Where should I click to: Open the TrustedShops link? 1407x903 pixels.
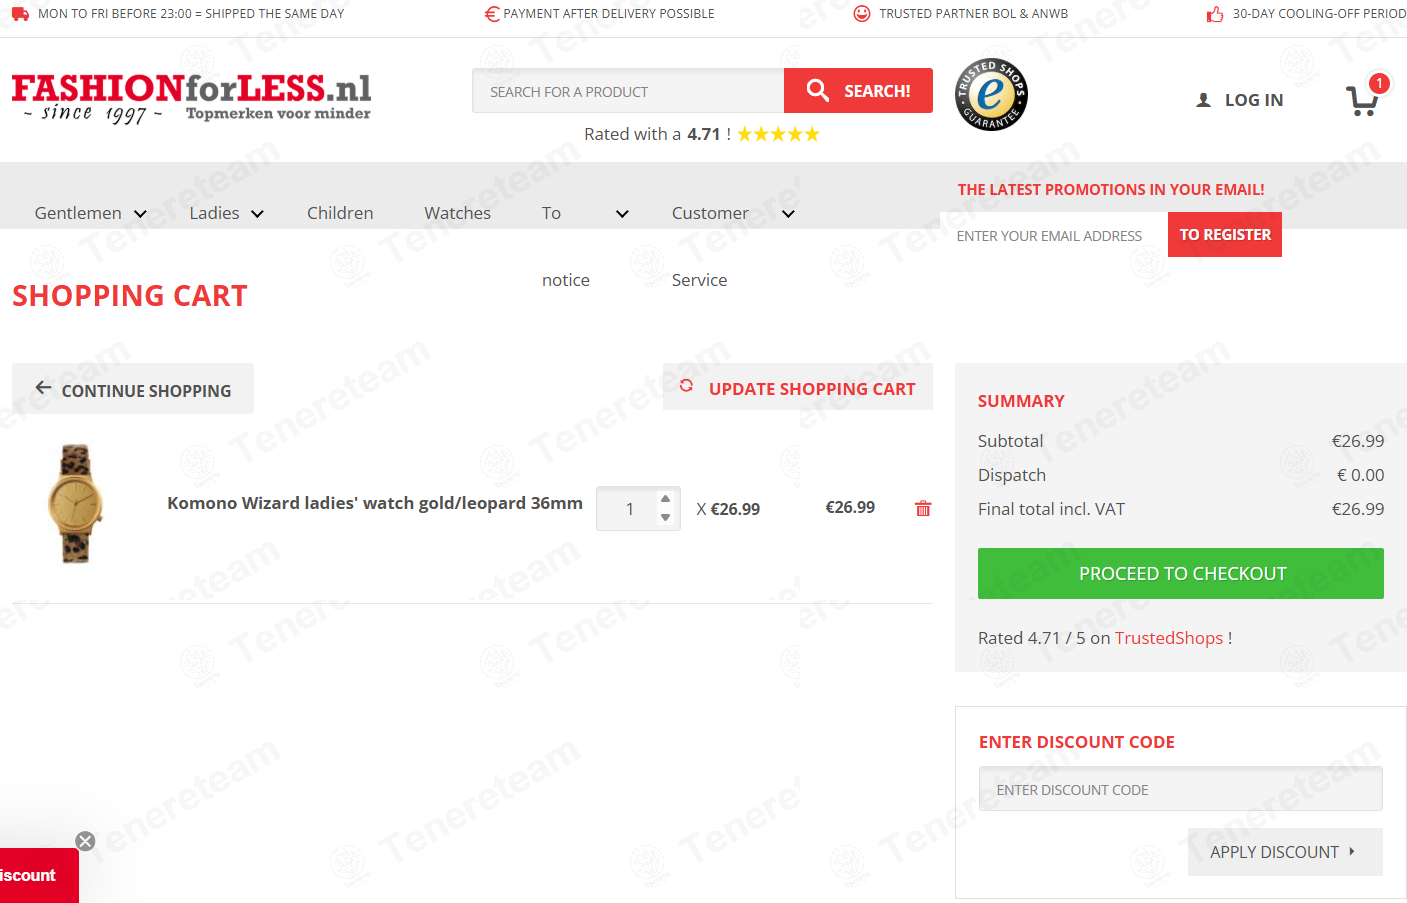(x=1169, y=638)
